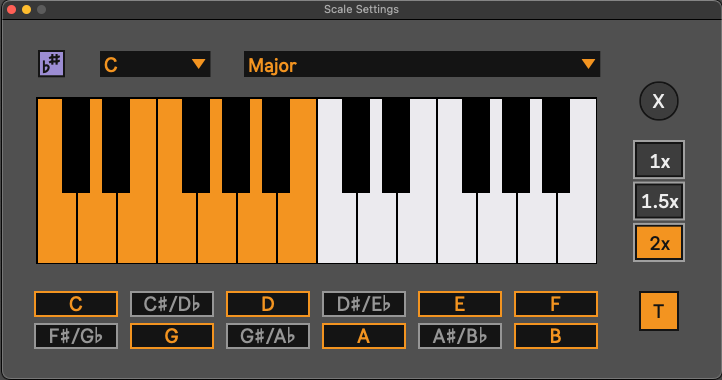Toggle the flat/sharp notation icon

pos(51,64)
